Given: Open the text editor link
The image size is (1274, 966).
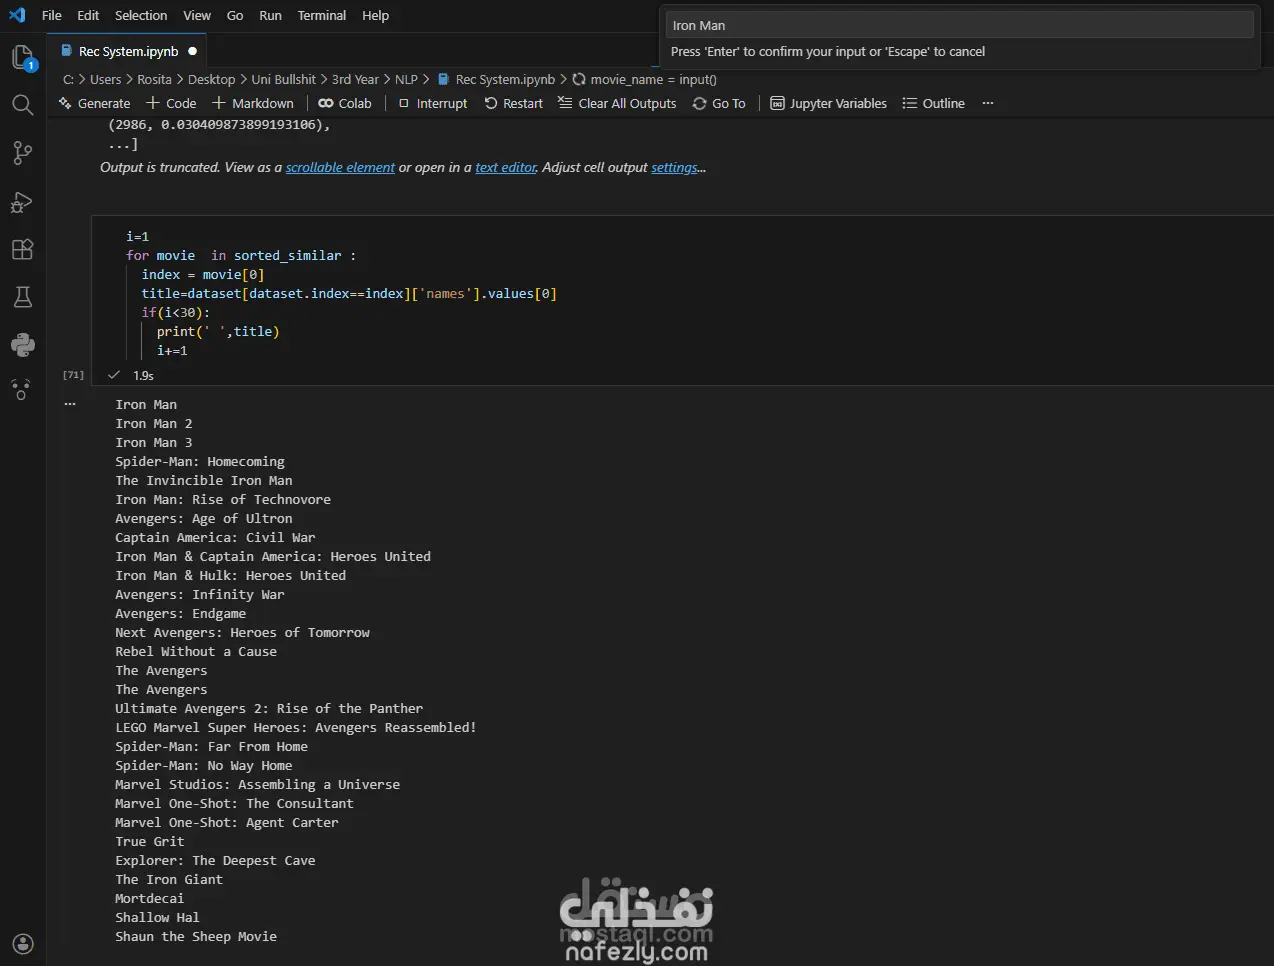Looking at the screenshot, I should coord(506,167).
